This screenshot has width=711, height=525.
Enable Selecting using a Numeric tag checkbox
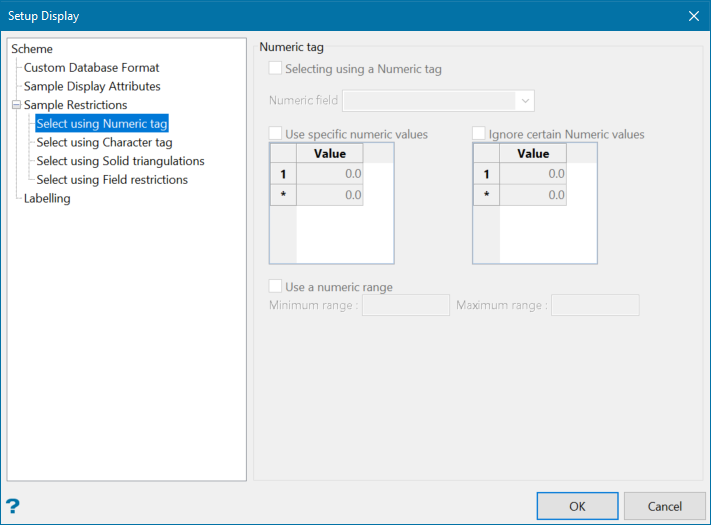coord(275,70)
